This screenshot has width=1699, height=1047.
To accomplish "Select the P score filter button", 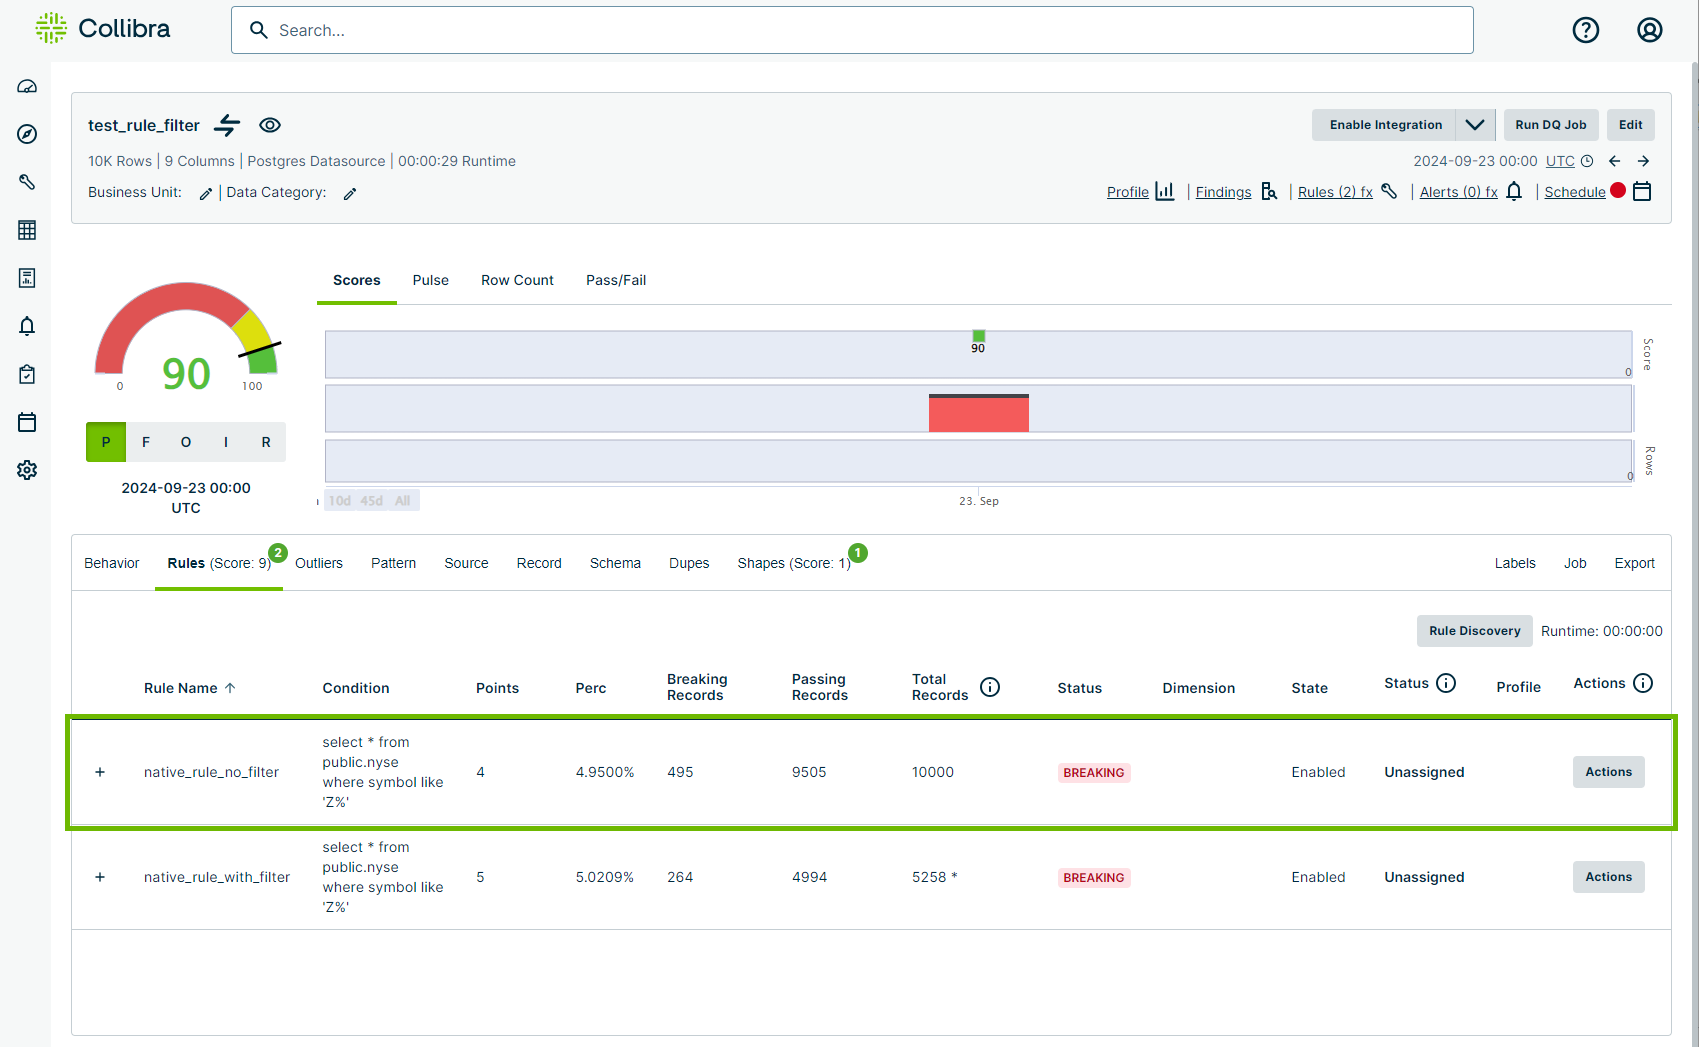I will (106, 442).
